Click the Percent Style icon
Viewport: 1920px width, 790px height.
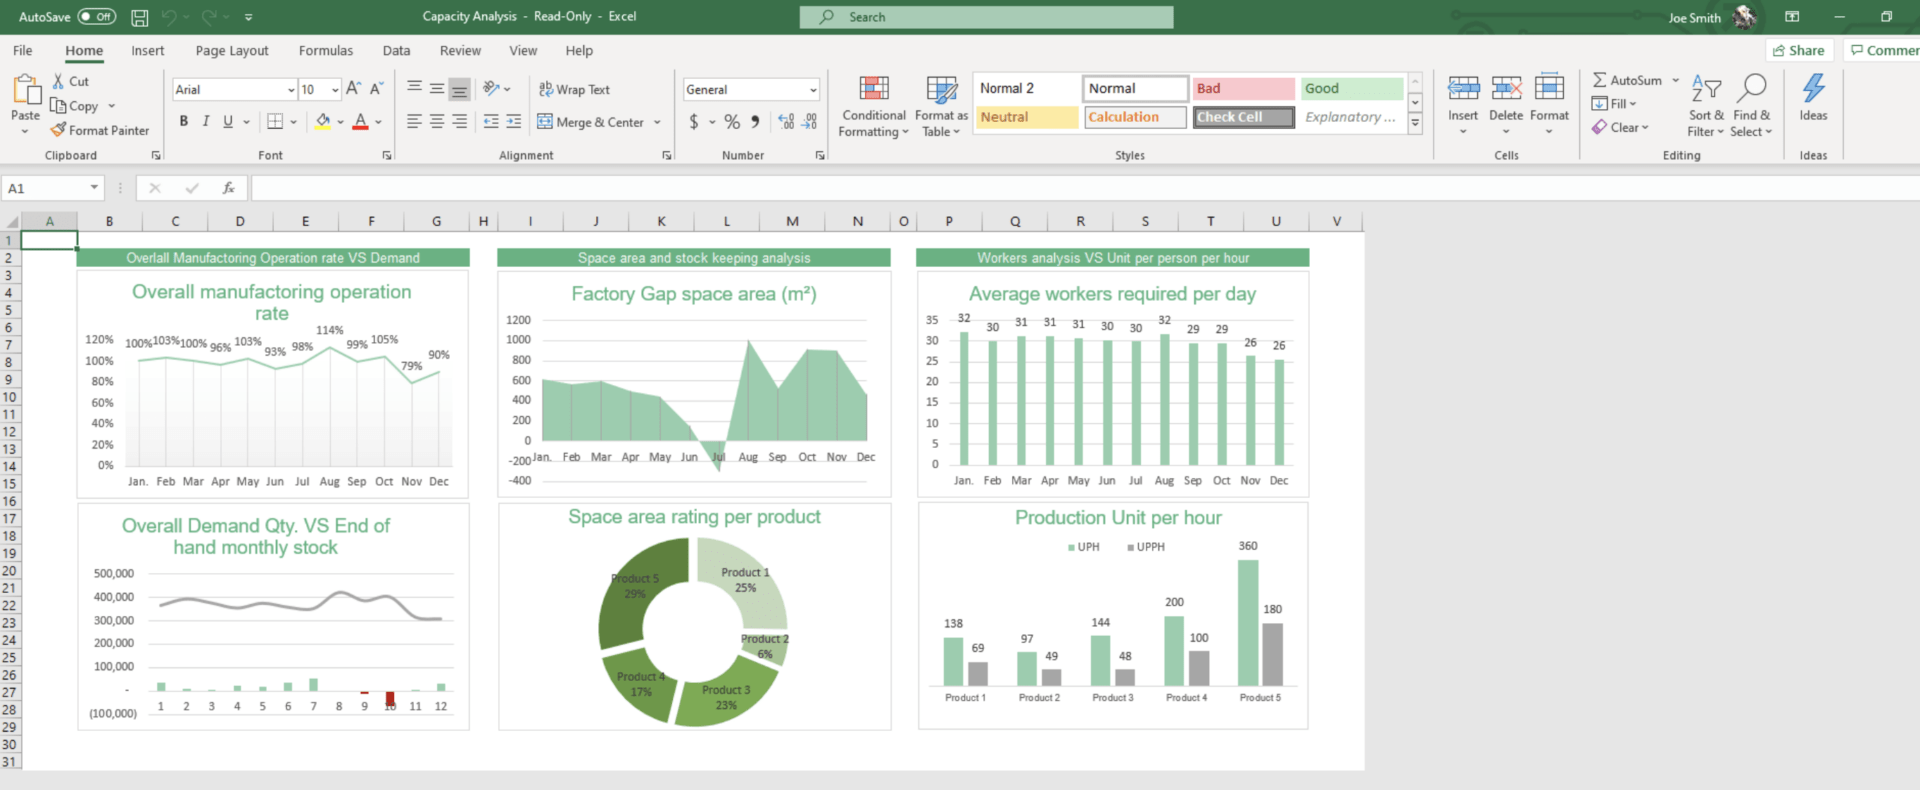pyautogui.click(x=732, y=121)
